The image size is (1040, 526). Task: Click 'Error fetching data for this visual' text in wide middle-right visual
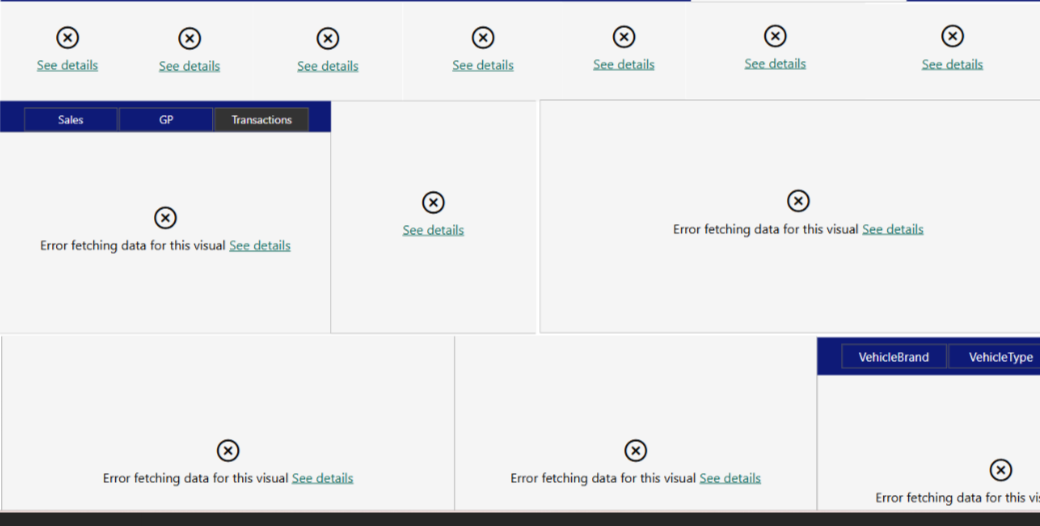click(x=765, y=230)
